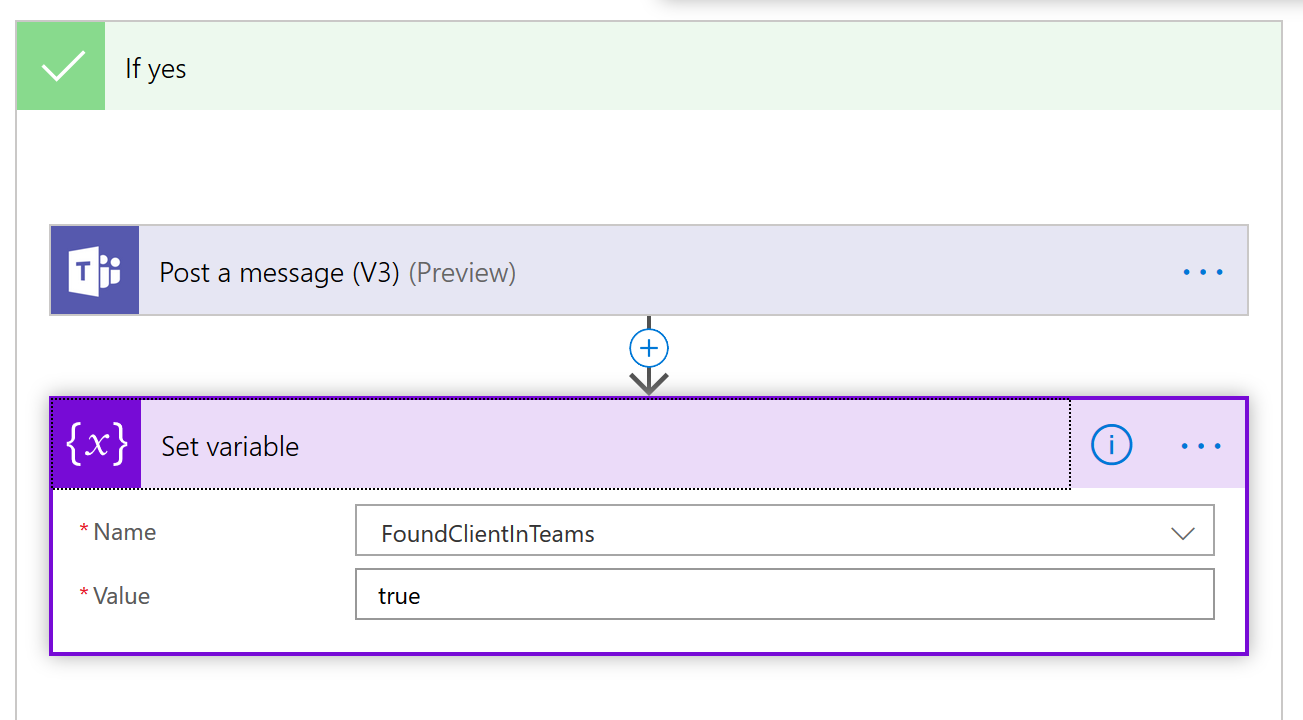Click the 'true' text in Value
1303x720 pixels.
(x=399, y=596)
